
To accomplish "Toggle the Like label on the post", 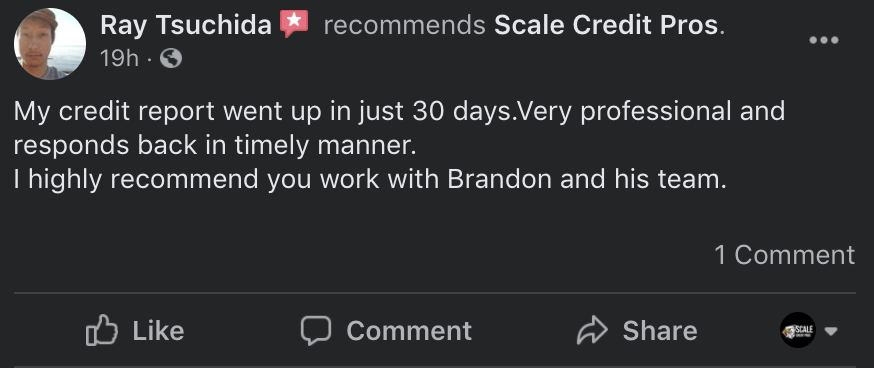I will pyautogui.click(x=158, y=331).
